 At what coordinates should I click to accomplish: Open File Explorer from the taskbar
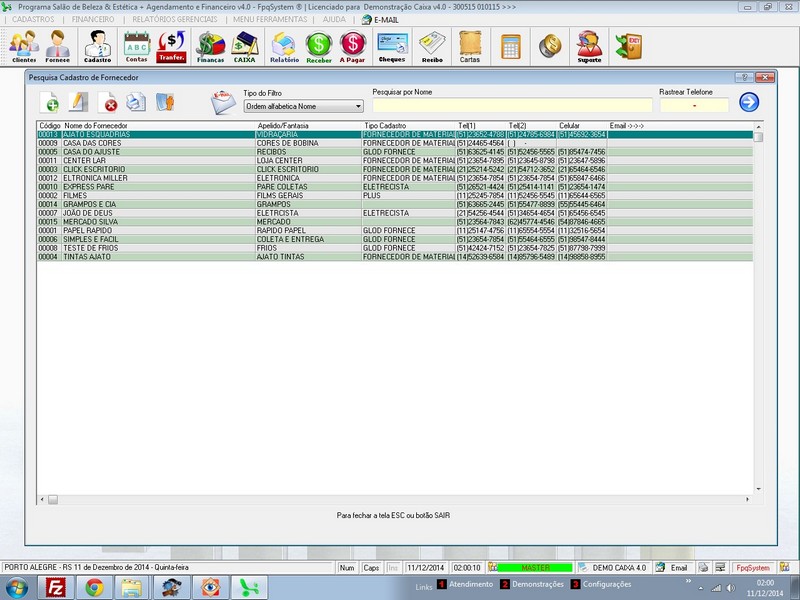pos(132,588)
